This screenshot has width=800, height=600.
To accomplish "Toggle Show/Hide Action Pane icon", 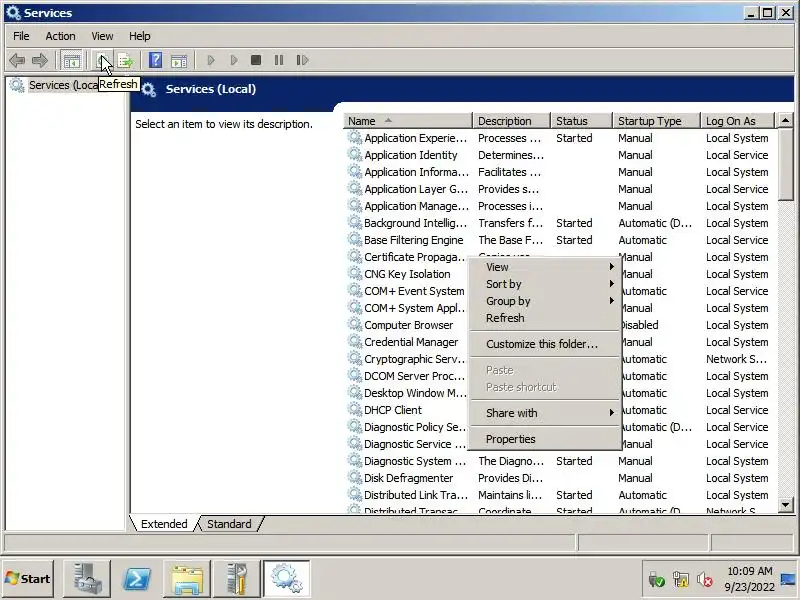I will [179, 61].
